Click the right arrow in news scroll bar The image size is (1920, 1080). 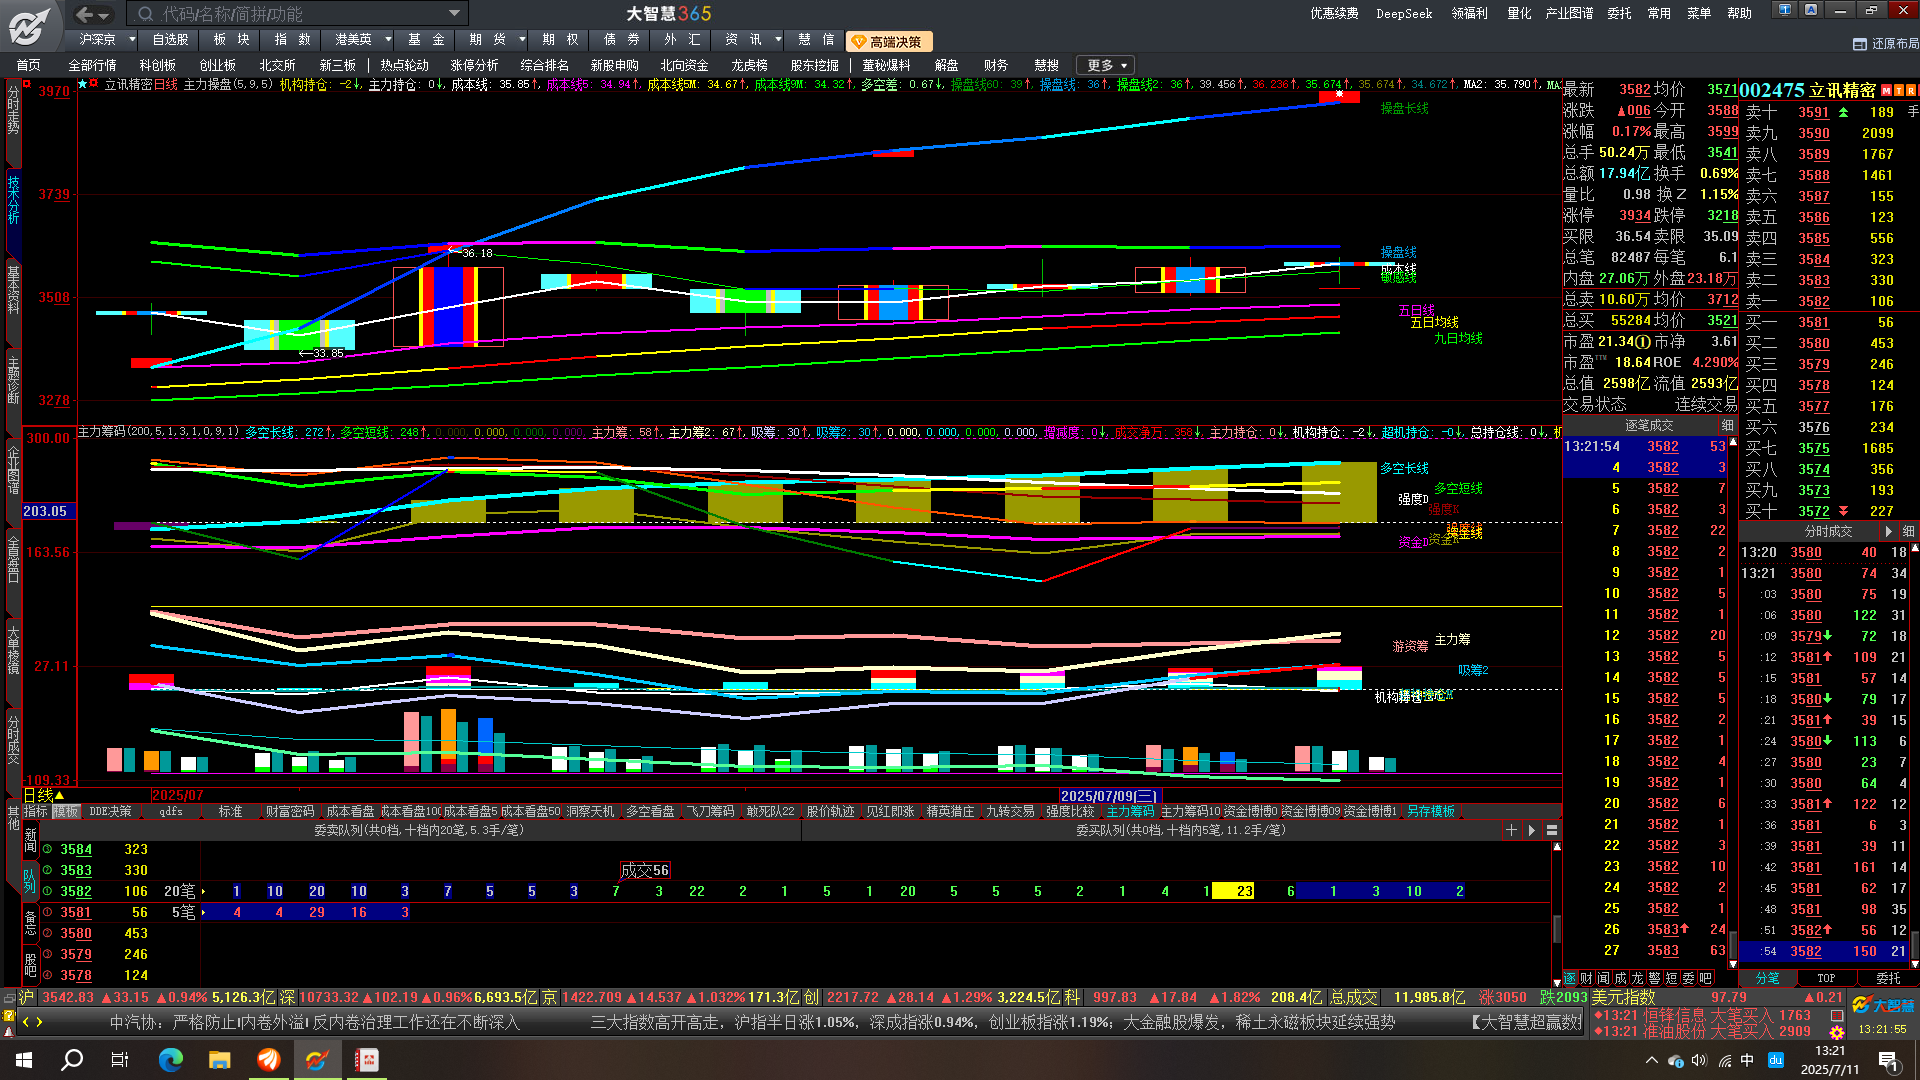point(40,1022)
